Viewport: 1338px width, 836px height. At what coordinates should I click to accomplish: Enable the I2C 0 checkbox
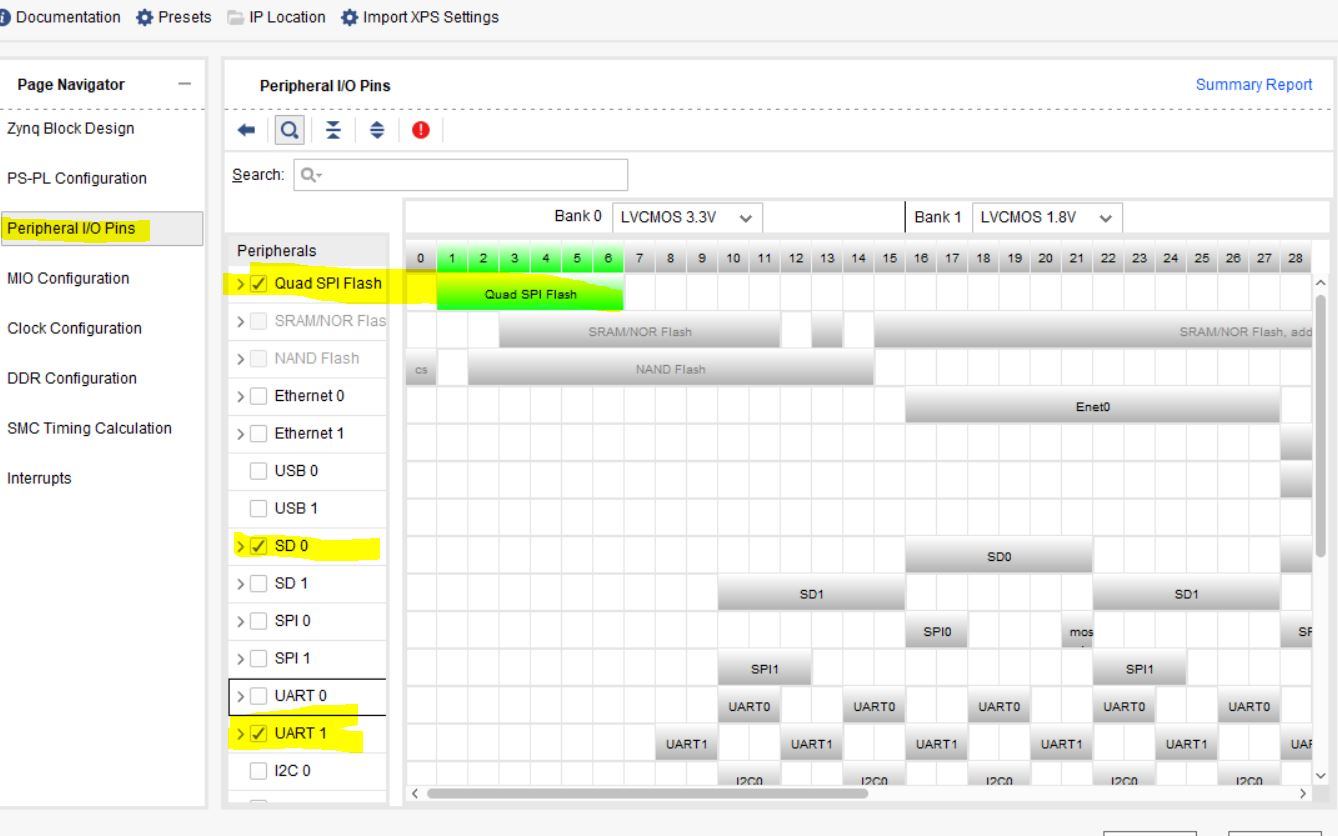pyautogui.click(x=259, y=771)
